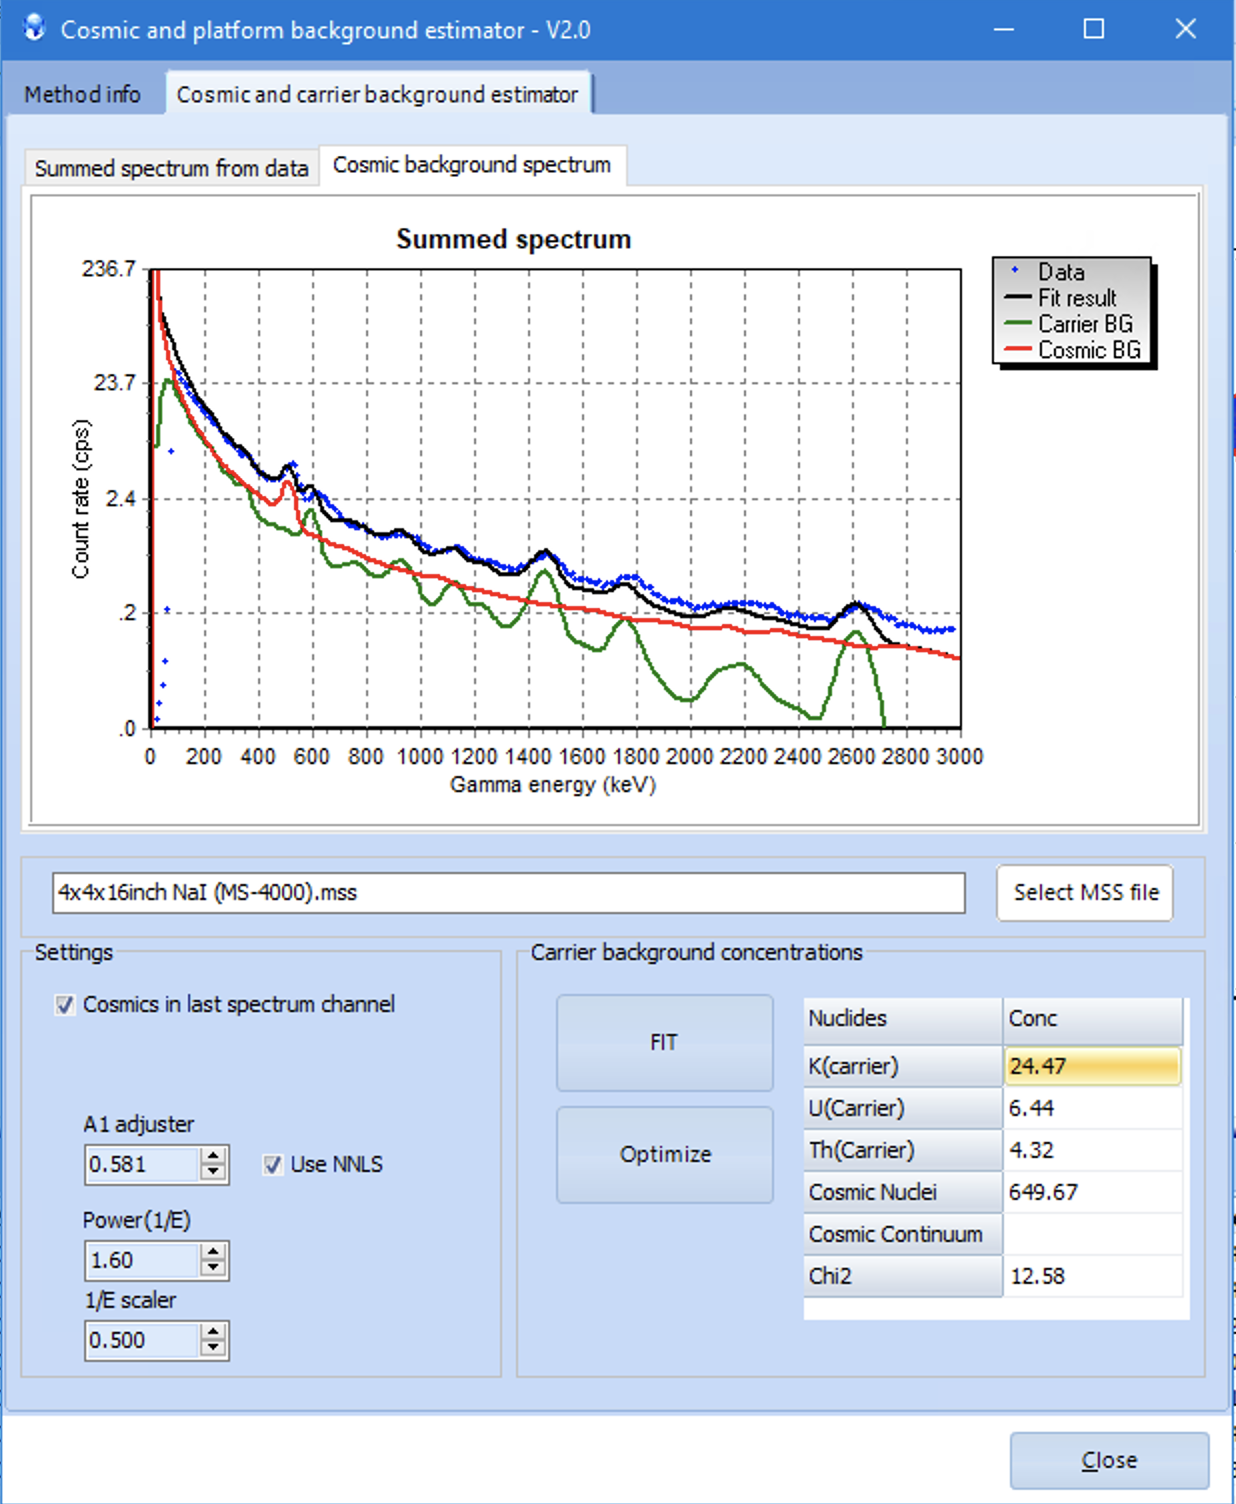This screenshot has height=1504, width=1236.
Task: Select the Cosmic background spectrum tab
Action: [472, 165]
